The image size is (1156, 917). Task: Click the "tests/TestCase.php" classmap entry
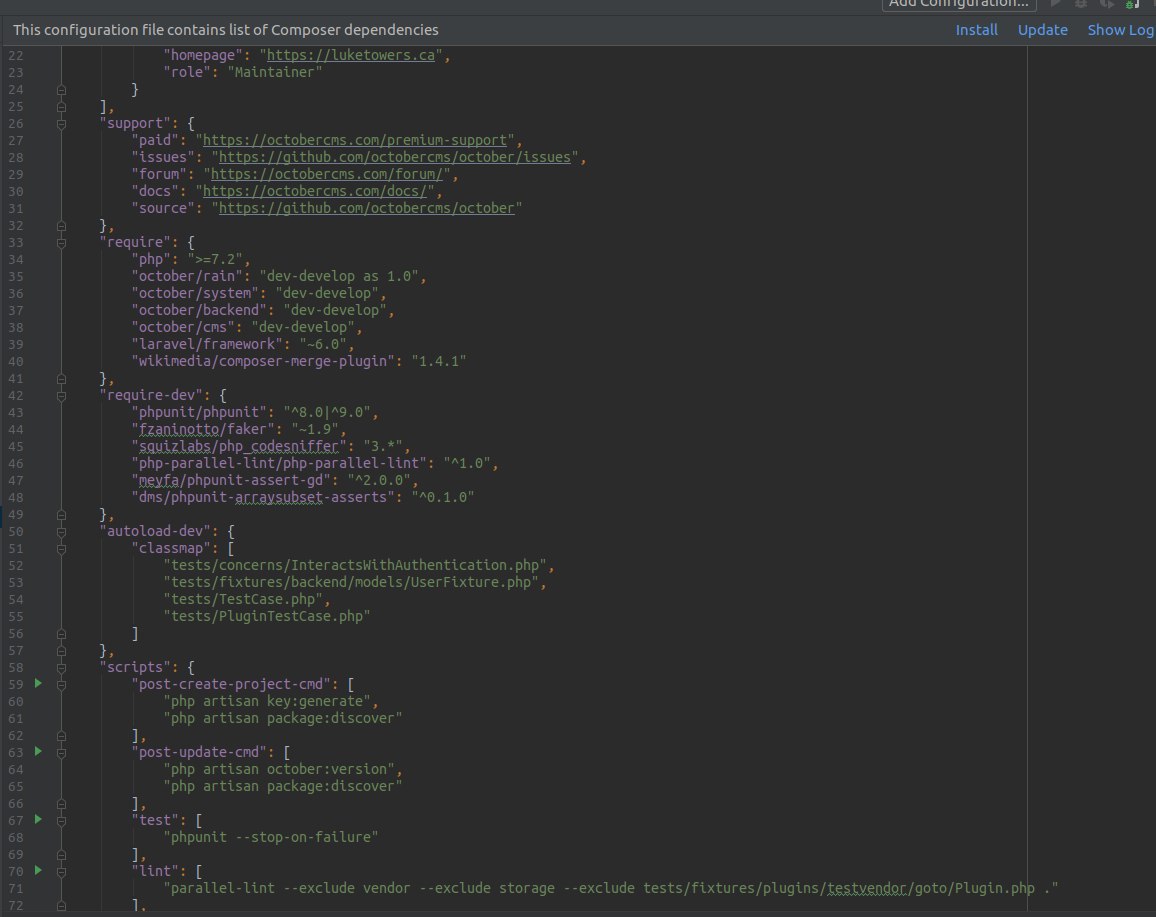point(243,599)
